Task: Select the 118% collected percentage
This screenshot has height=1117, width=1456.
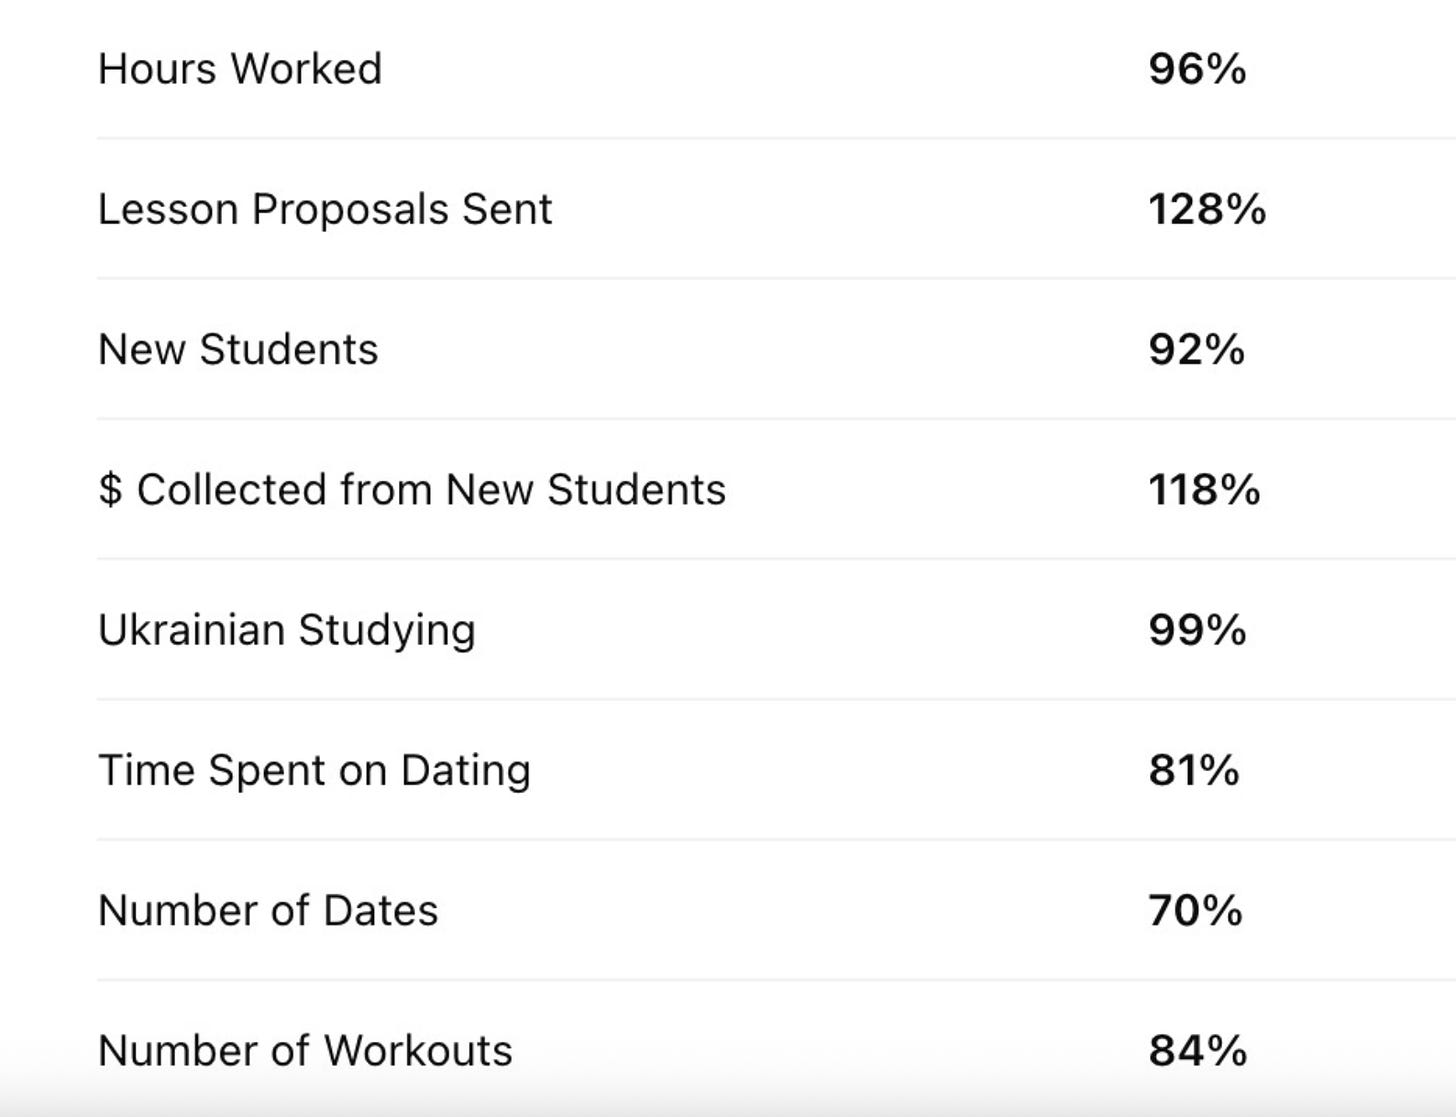Action: 1204,489
